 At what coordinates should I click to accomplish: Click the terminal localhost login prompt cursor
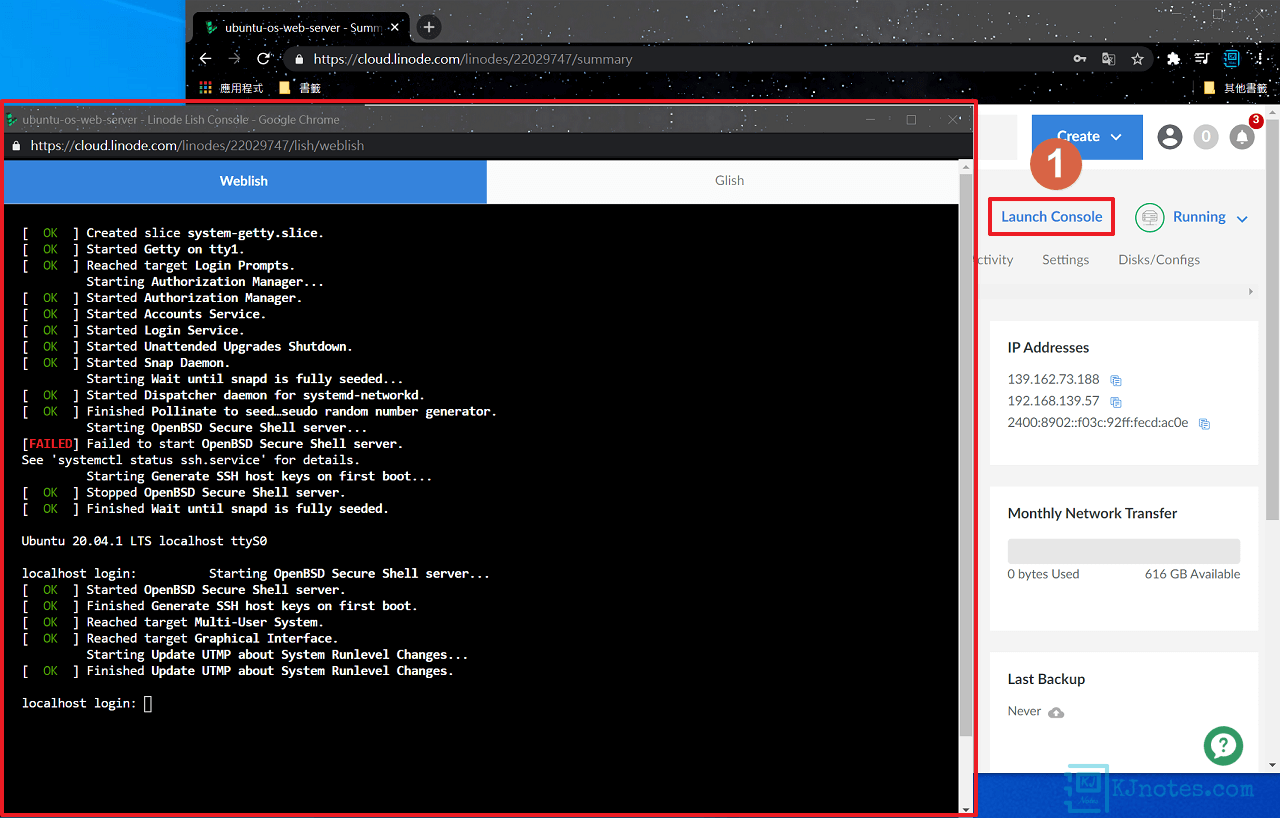click(148, 704)
